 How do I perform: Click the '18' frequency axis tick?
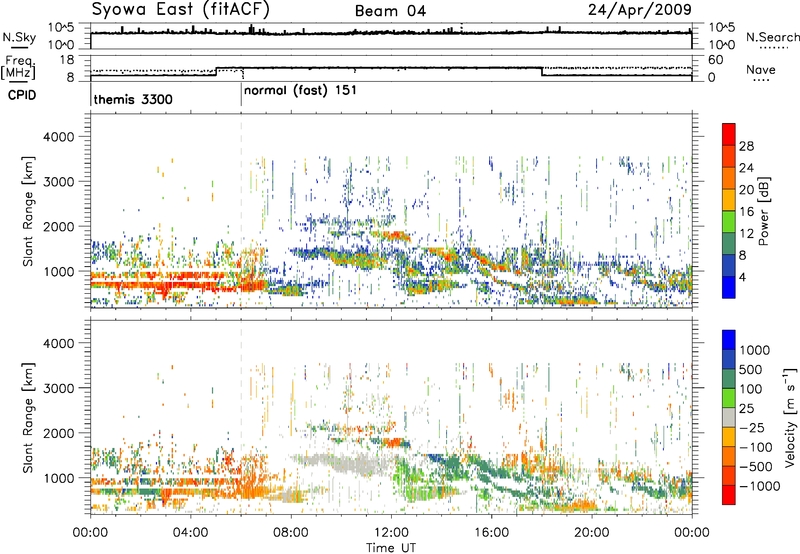pyautogui.click(x=66, y=60)
